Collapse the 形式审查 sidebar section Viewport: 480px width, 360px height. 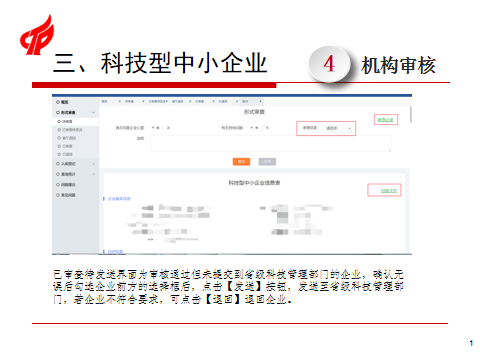tap(93, 112)
